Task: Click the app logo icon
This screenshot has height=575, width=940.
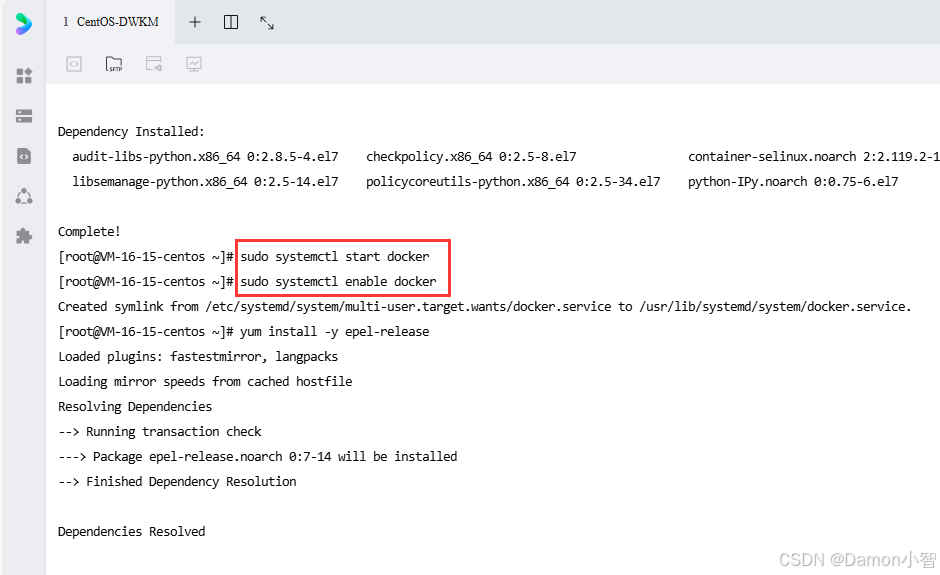Action: point(23,24)
